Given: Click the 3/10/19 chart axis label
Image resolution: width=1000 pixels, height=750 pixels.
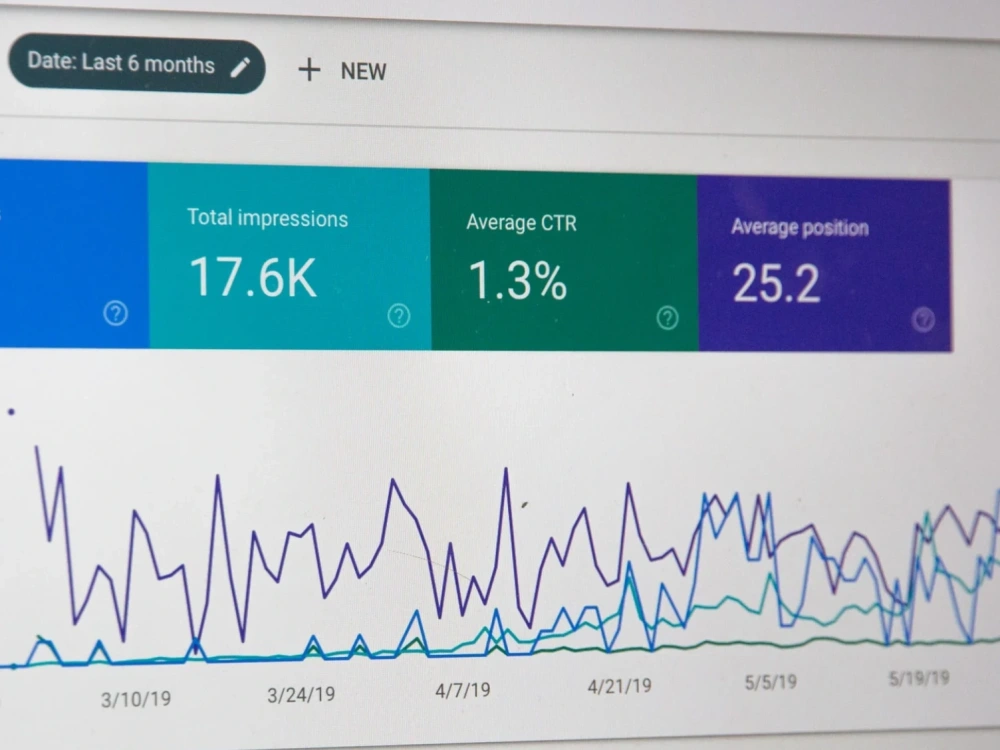Looking at the screenshot, I should pos(136,700).
